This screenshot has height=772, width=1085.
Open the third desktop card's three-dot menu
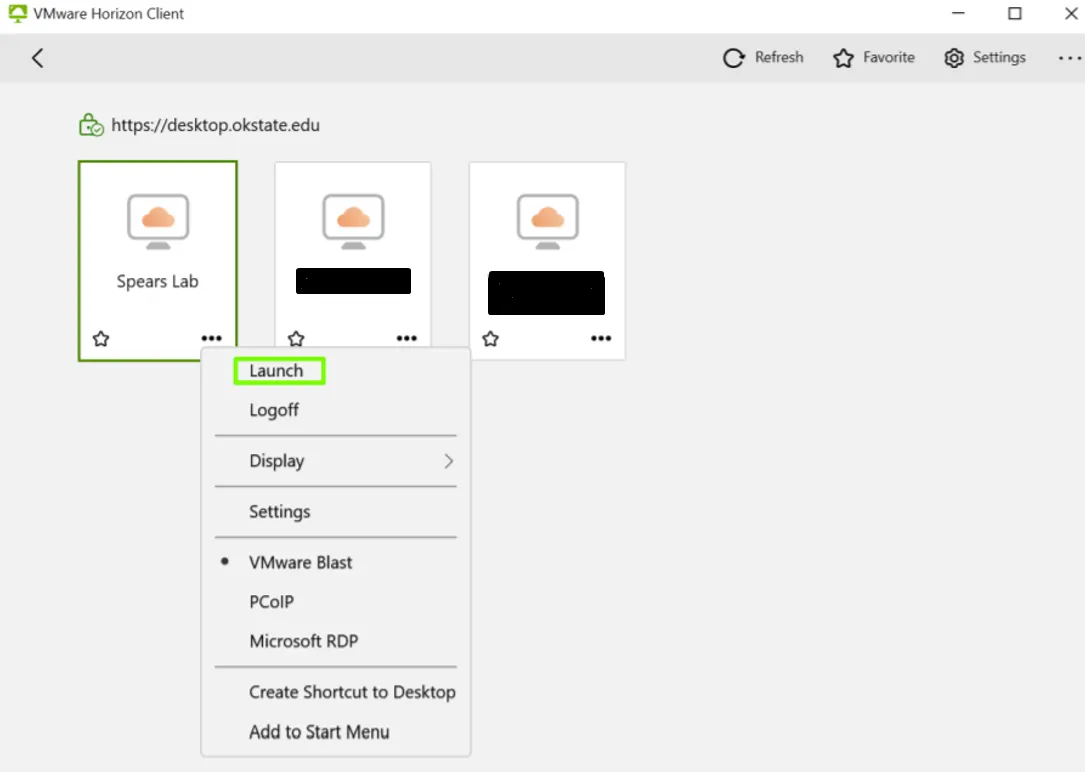point(601,338)
